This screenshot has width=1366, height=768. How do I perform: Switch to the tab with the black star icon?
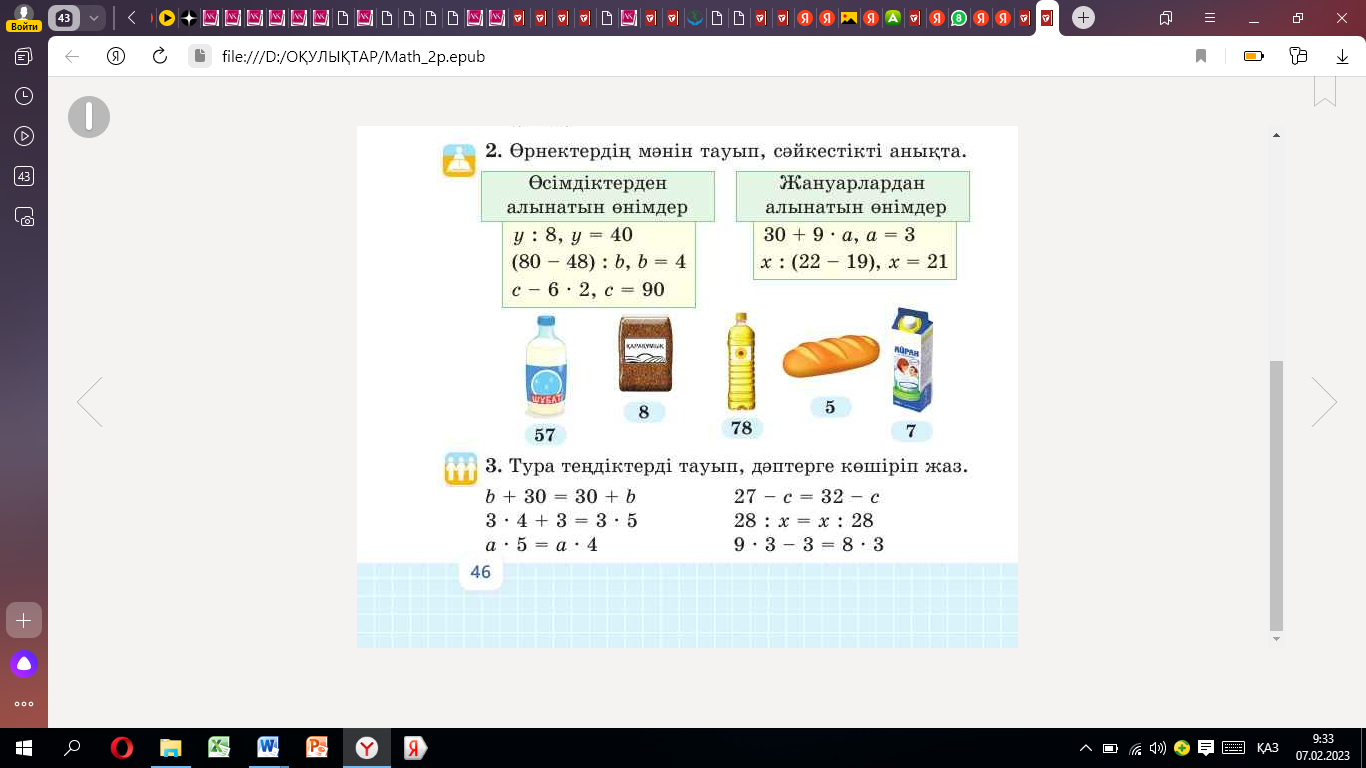[189, 18]
